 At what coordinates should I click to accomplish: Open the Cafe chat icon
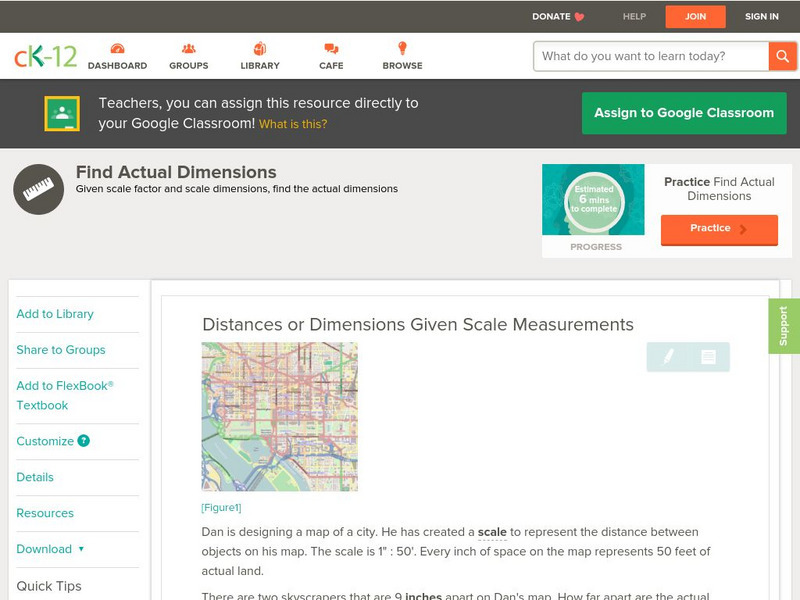331,50
